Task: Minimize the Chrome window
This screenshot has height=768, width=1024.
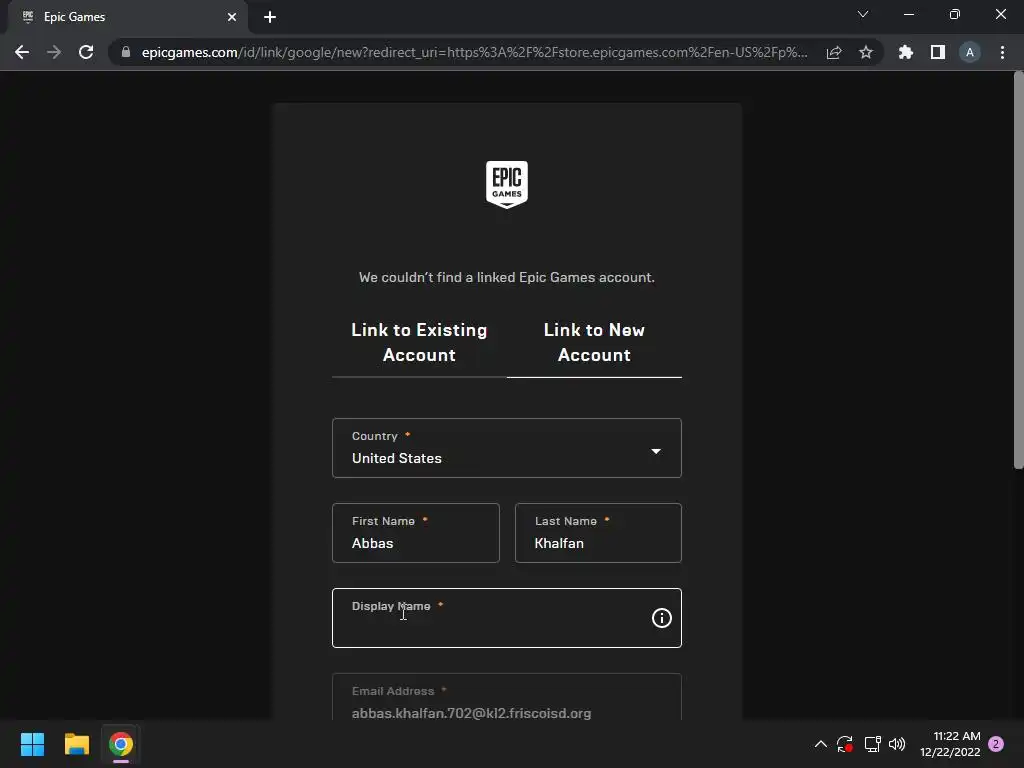Action: pyautogui.click(x=908, y=14)
